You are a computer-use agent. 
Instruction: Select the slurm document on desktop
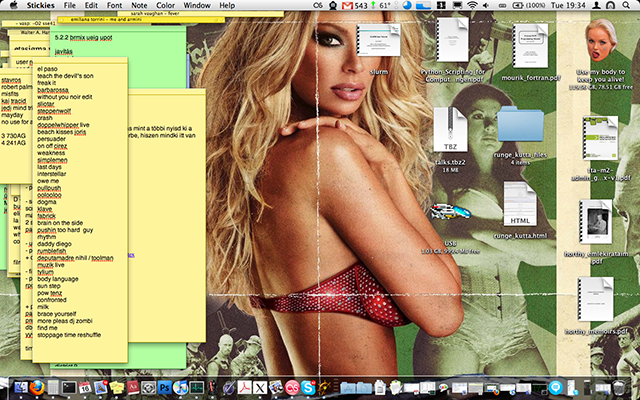click(378, 40)
